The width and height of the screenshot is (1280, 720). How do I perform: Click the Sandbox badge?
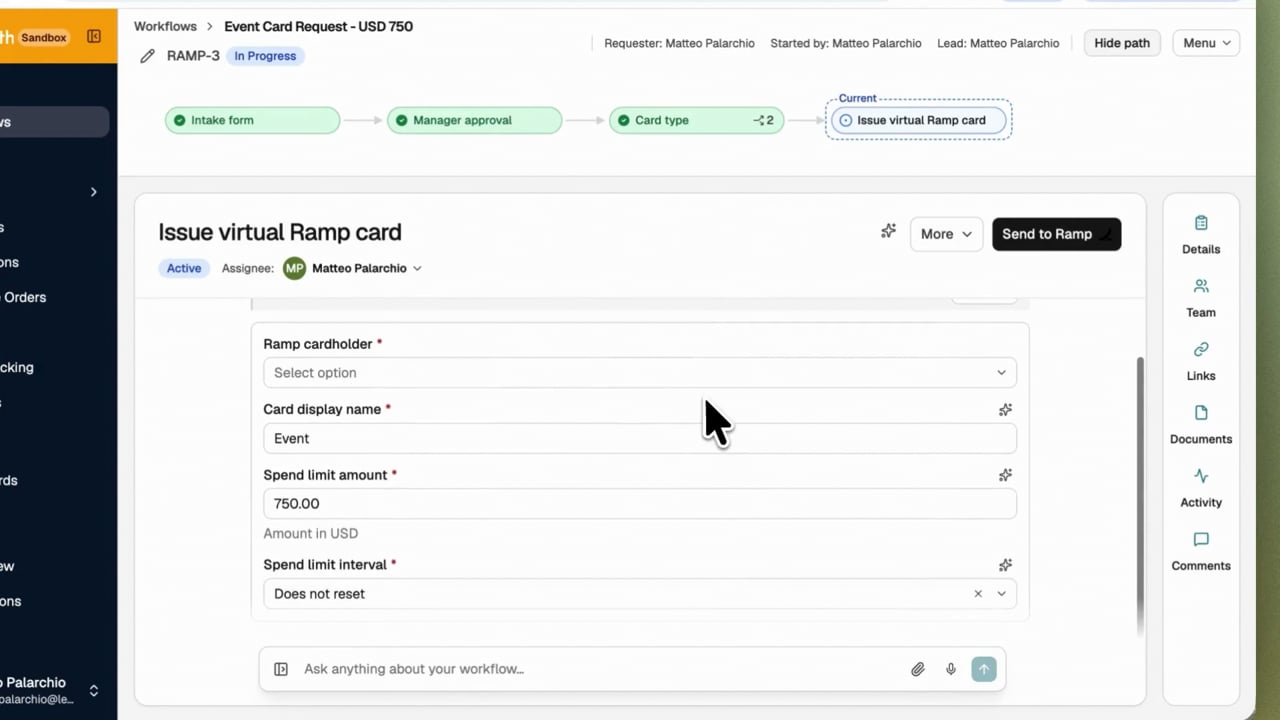coord(44,38)
